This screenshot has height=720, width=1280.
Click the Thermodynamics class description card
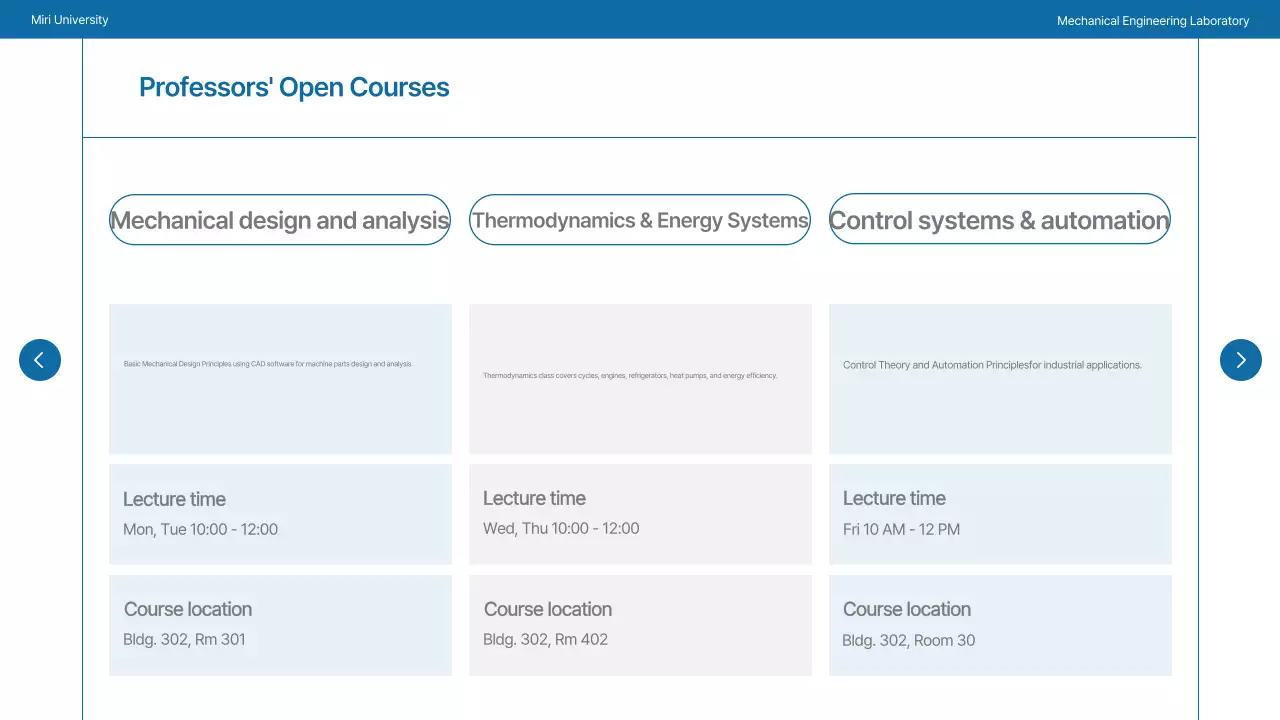[640, 378]
